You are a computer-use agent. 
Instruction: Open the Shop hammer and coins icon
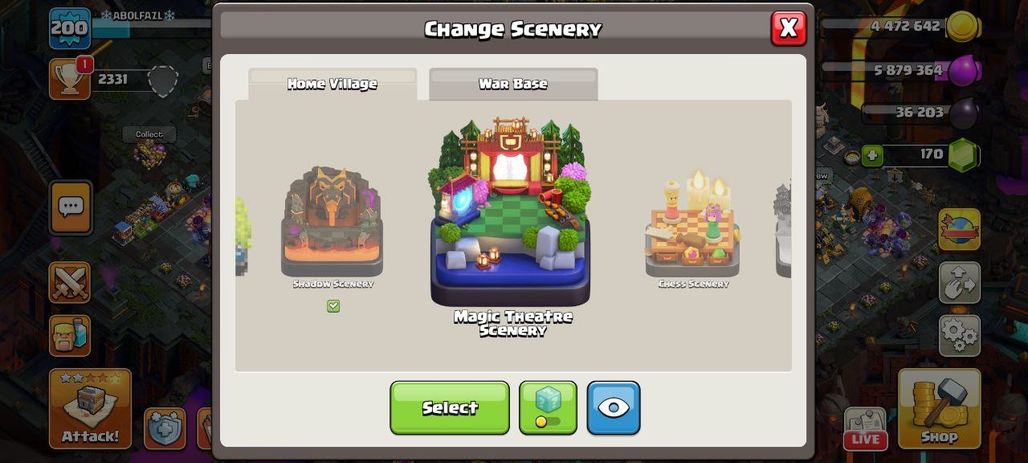939,409
